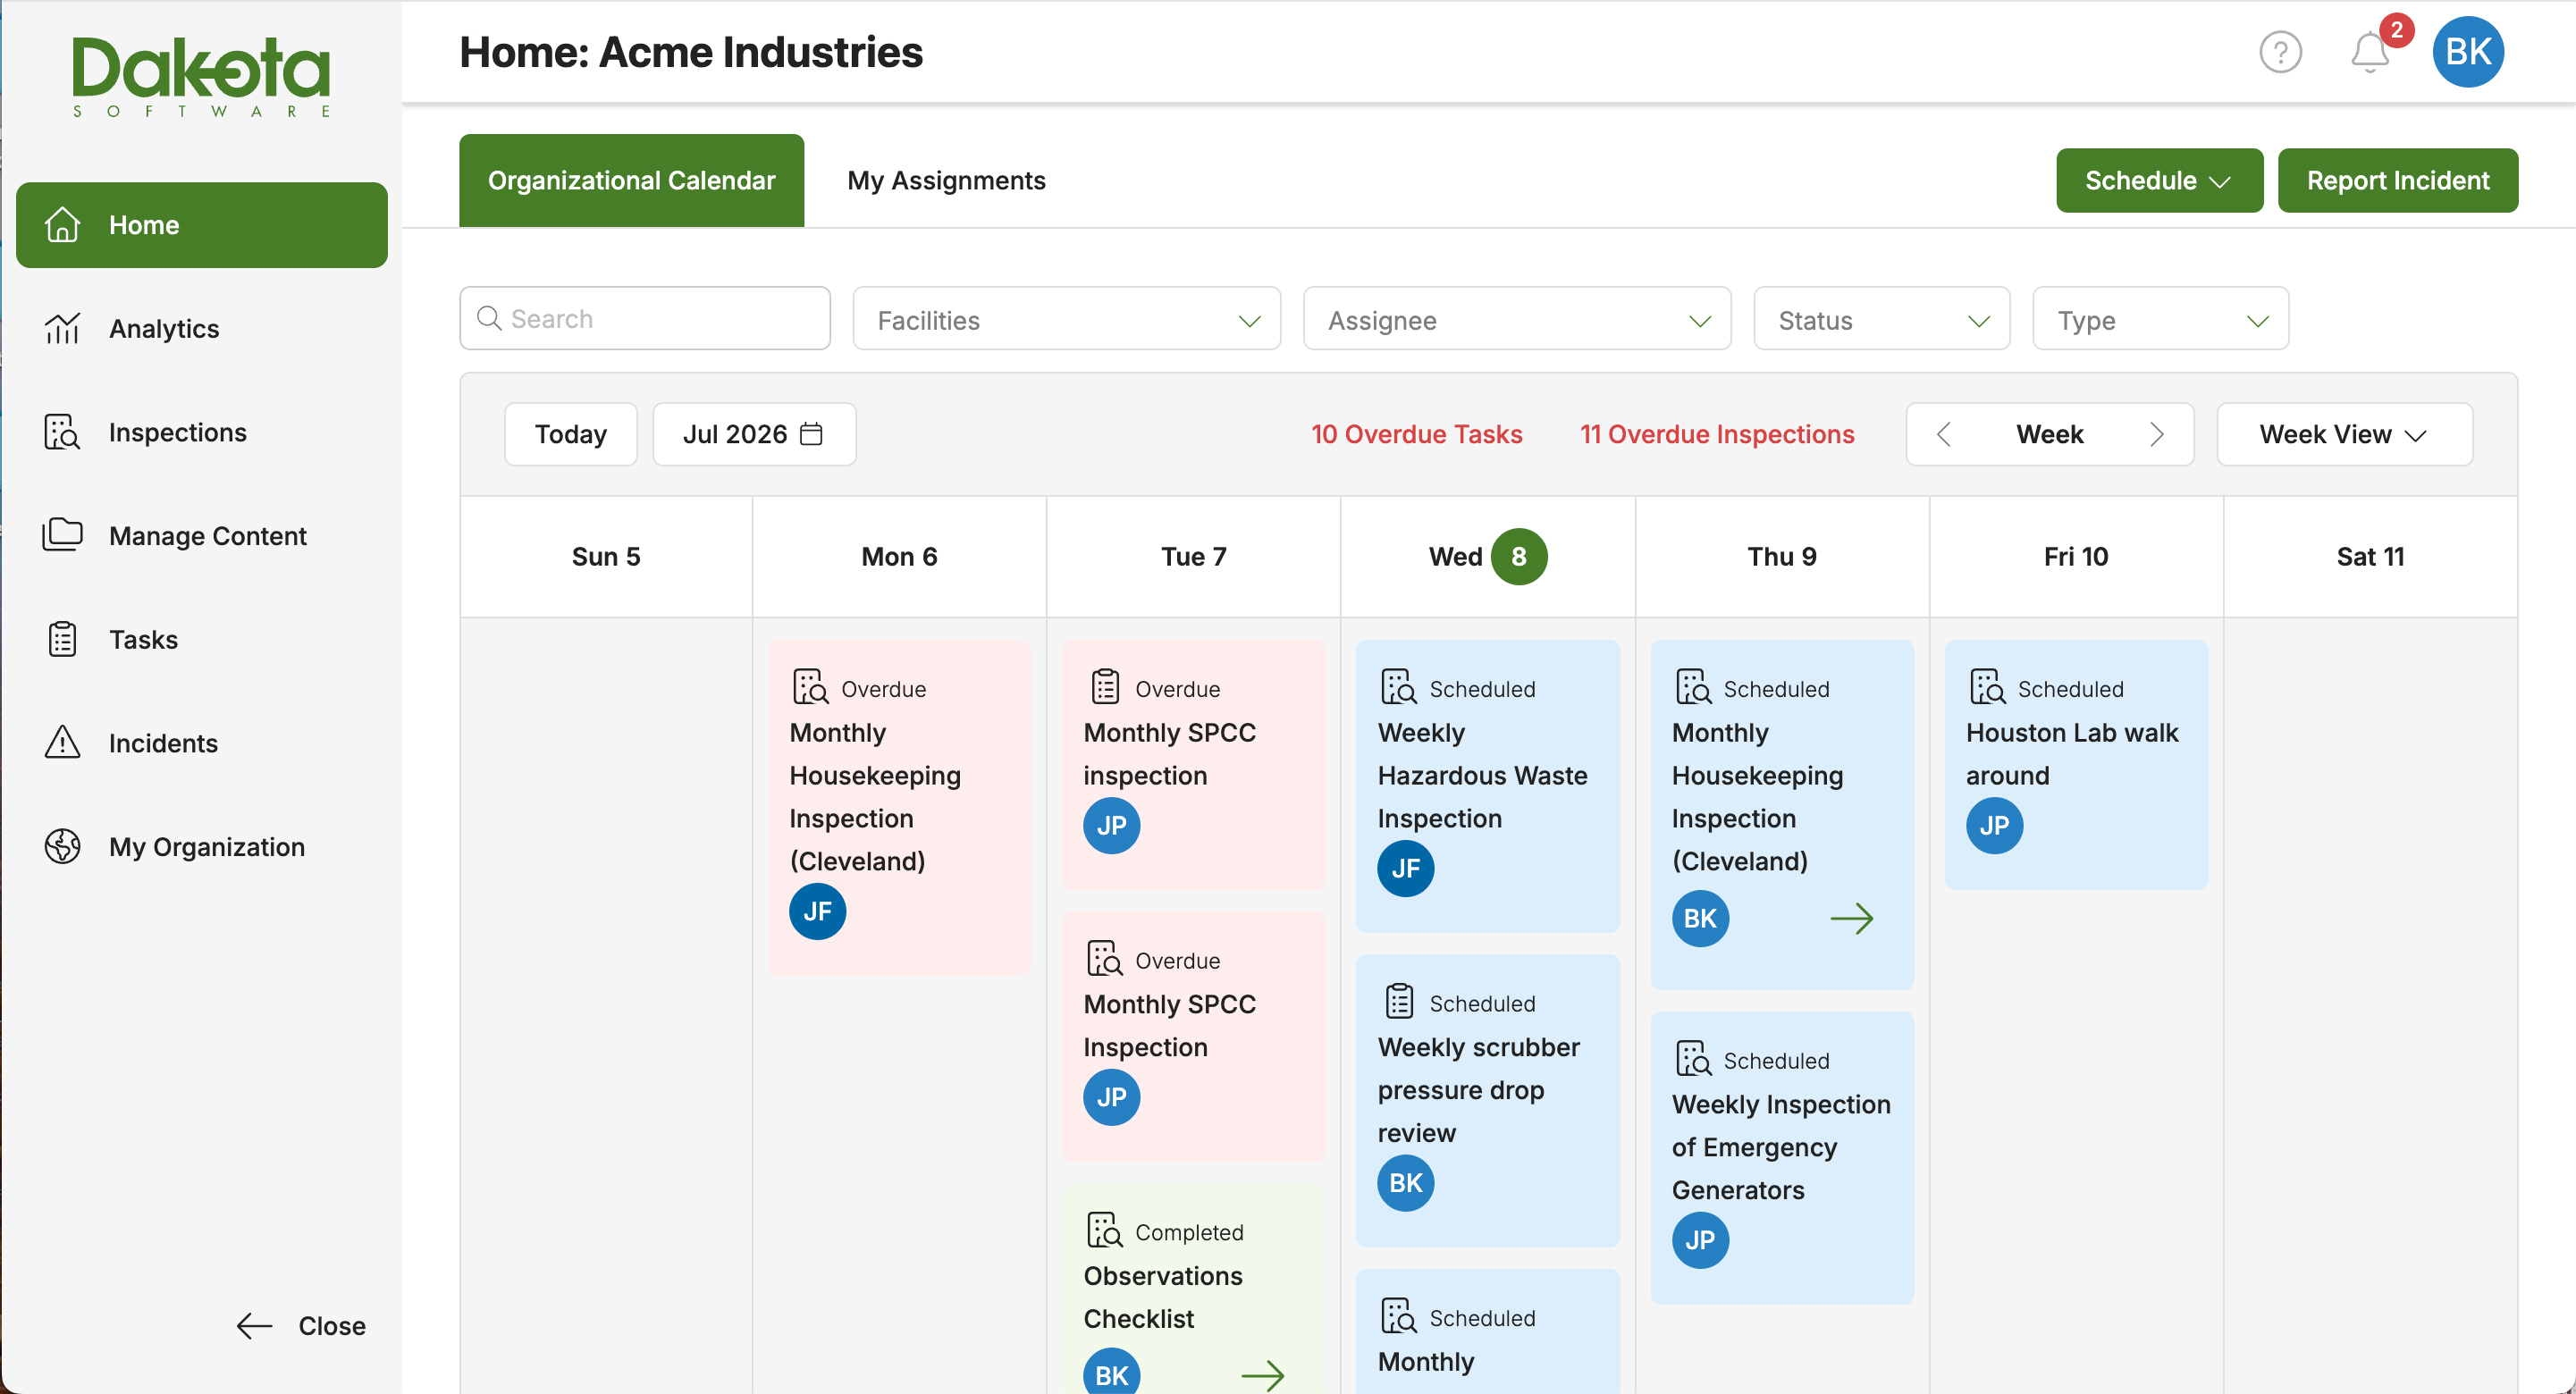Click the calendar icon next to Jul 2026

click(812, 434)
